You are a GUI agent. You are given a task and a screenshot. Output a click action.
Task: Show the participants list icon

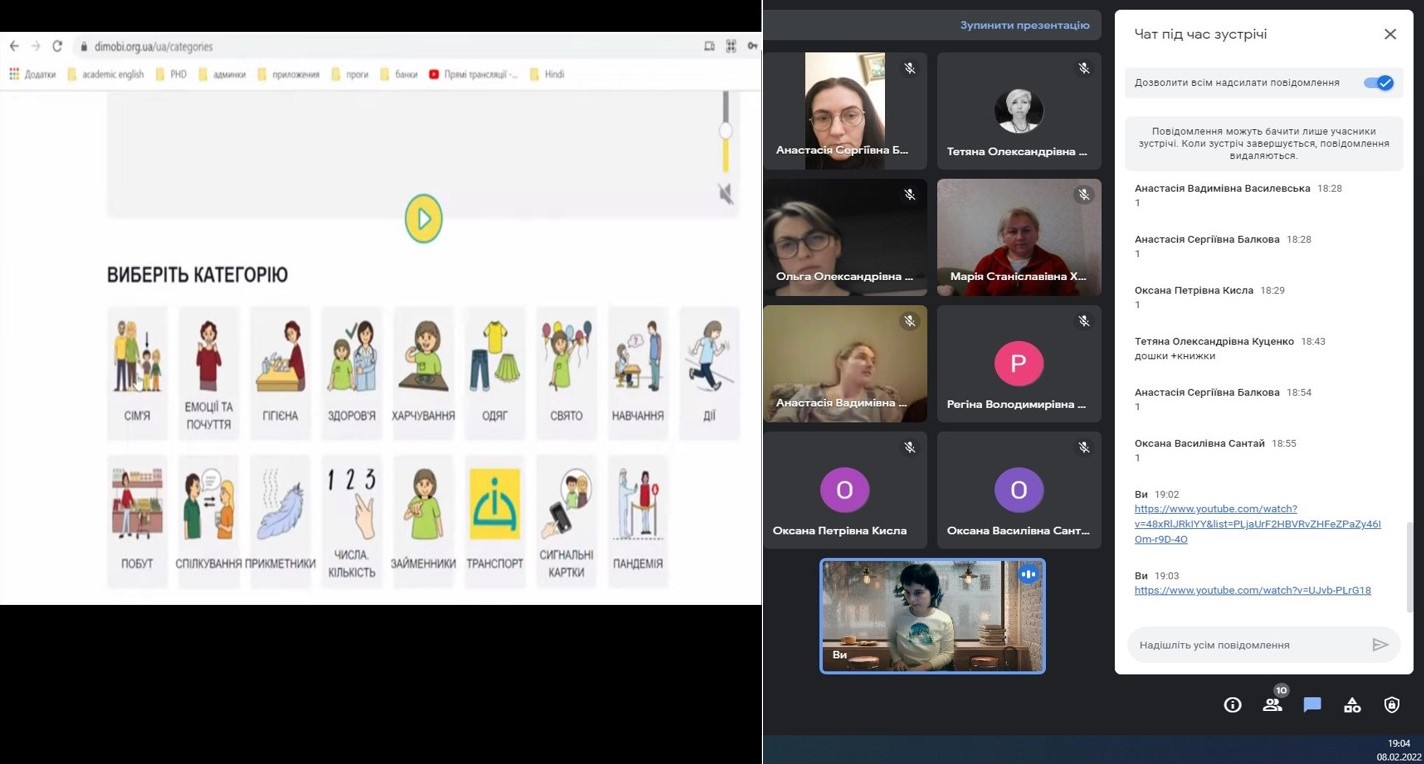(x=1272, y=705)
